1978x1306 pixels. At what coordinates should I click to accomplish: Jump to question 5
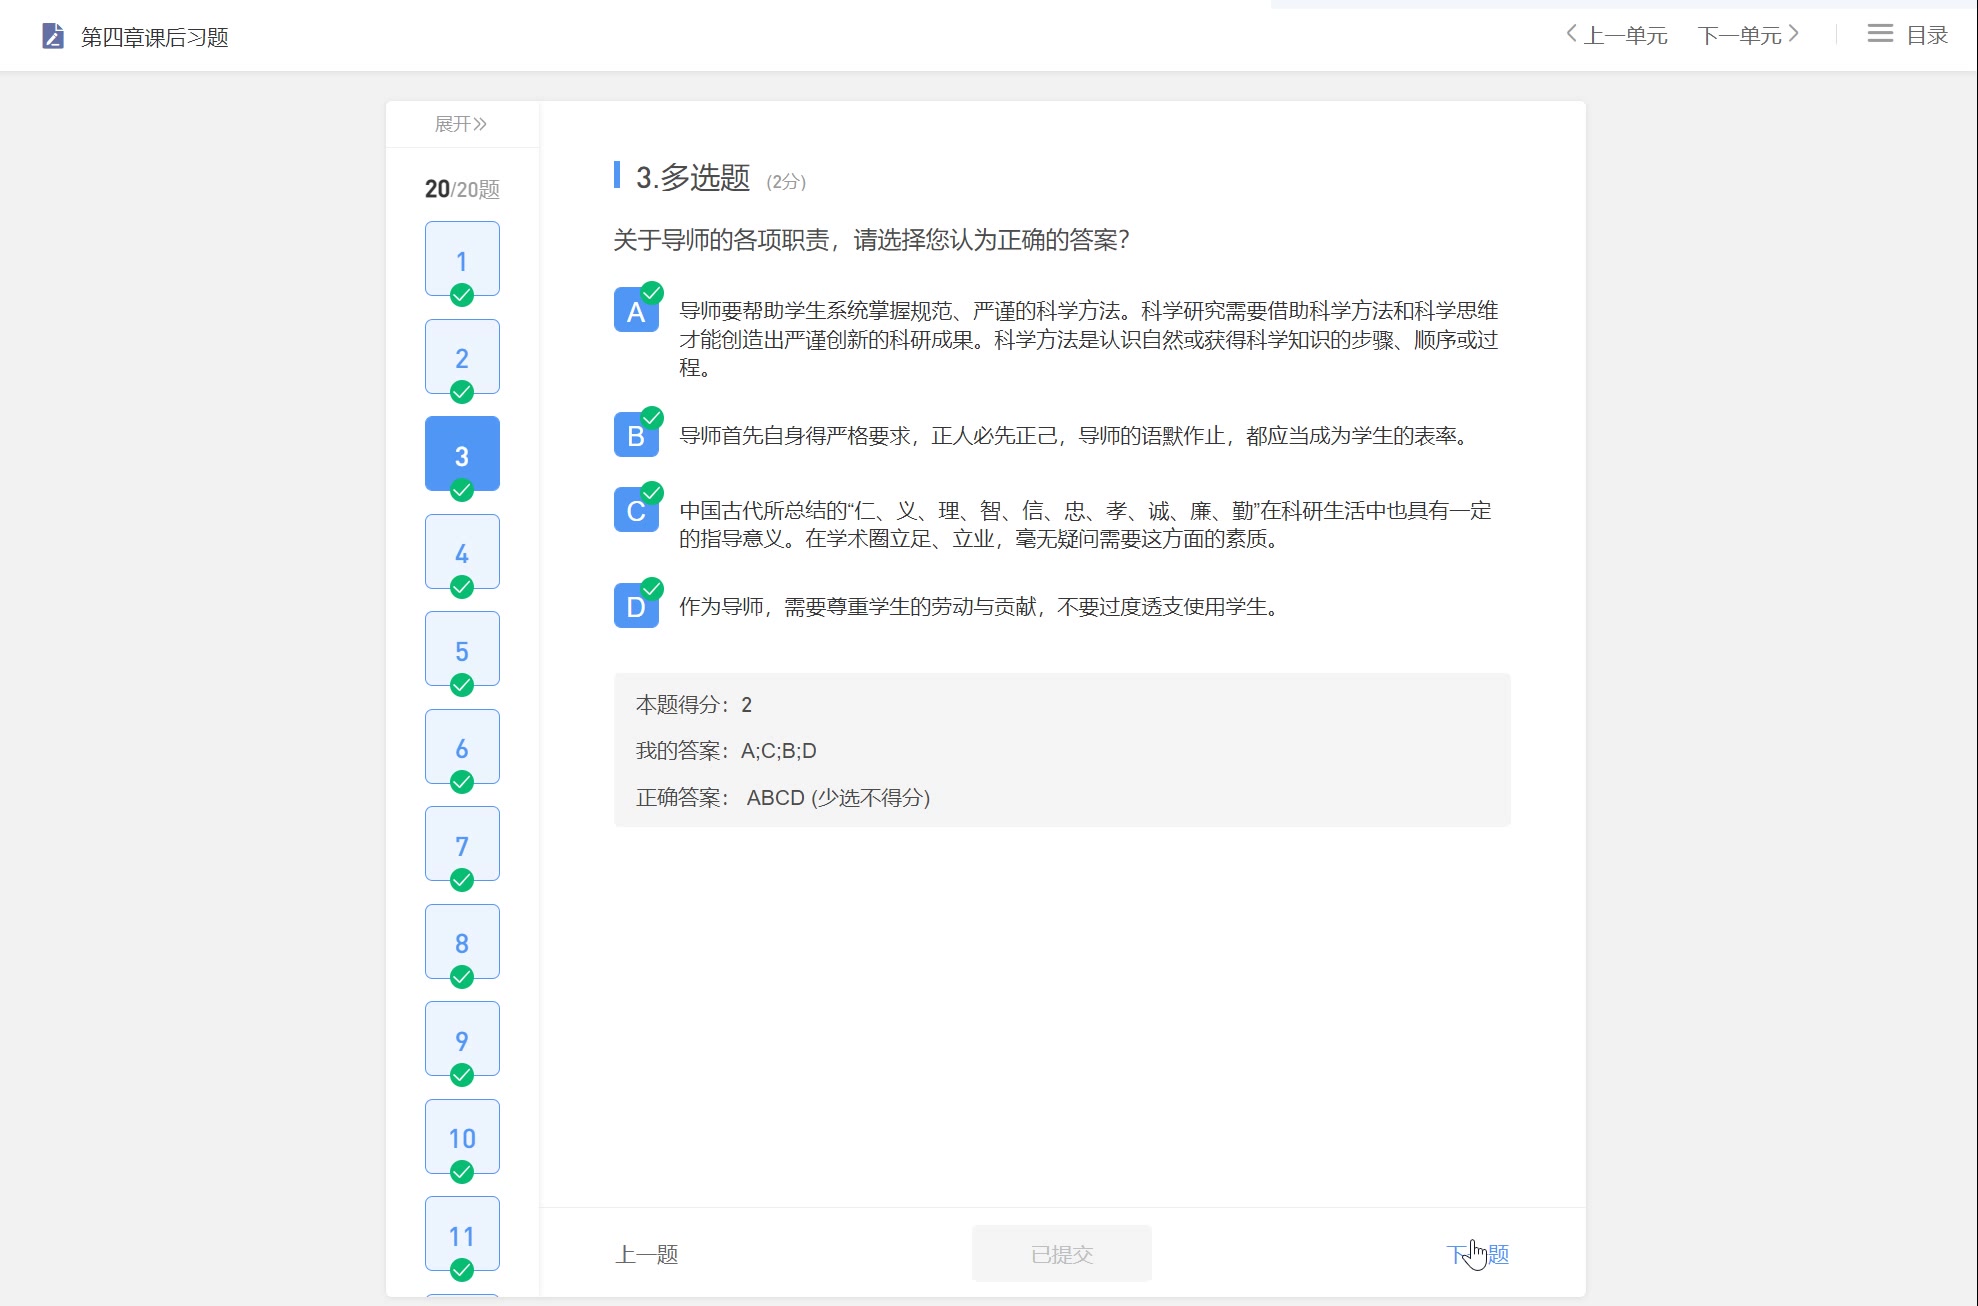pyautogui.click(x=462, y=648)
